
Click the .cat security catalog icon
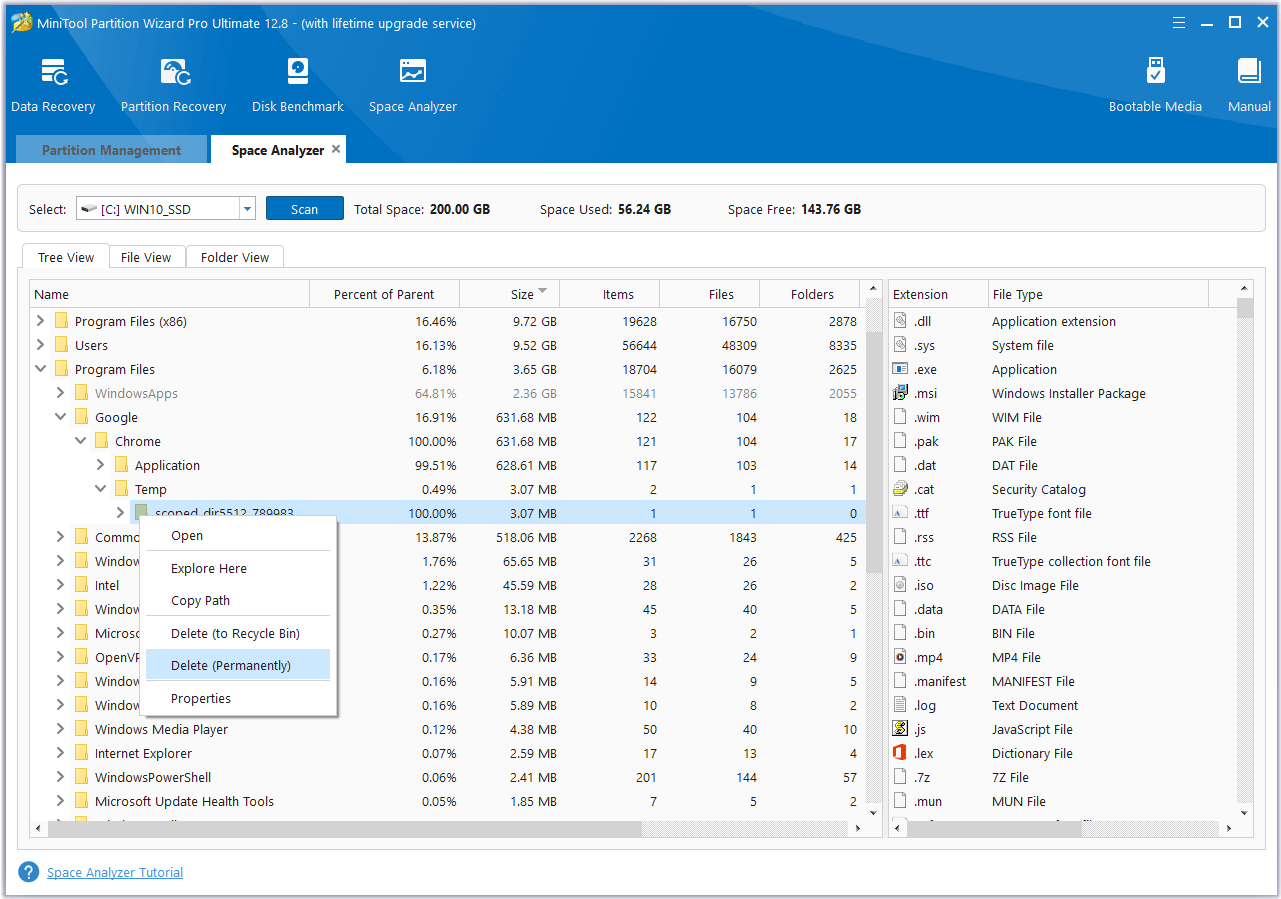point(900,489)
